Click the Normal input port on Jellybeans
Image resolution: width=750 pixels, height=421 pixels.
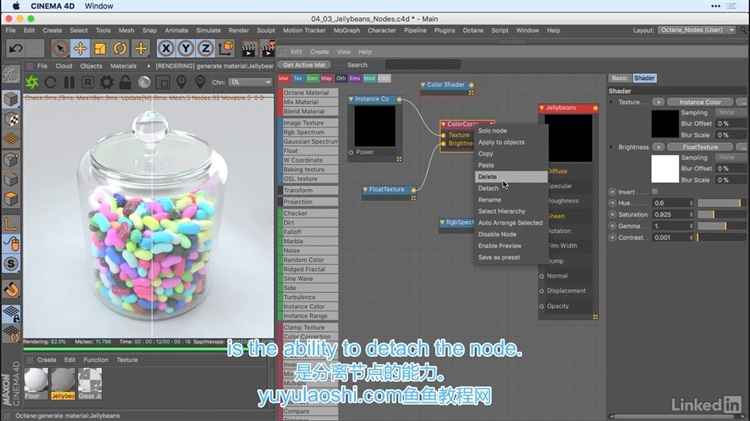tap(542, 276)
